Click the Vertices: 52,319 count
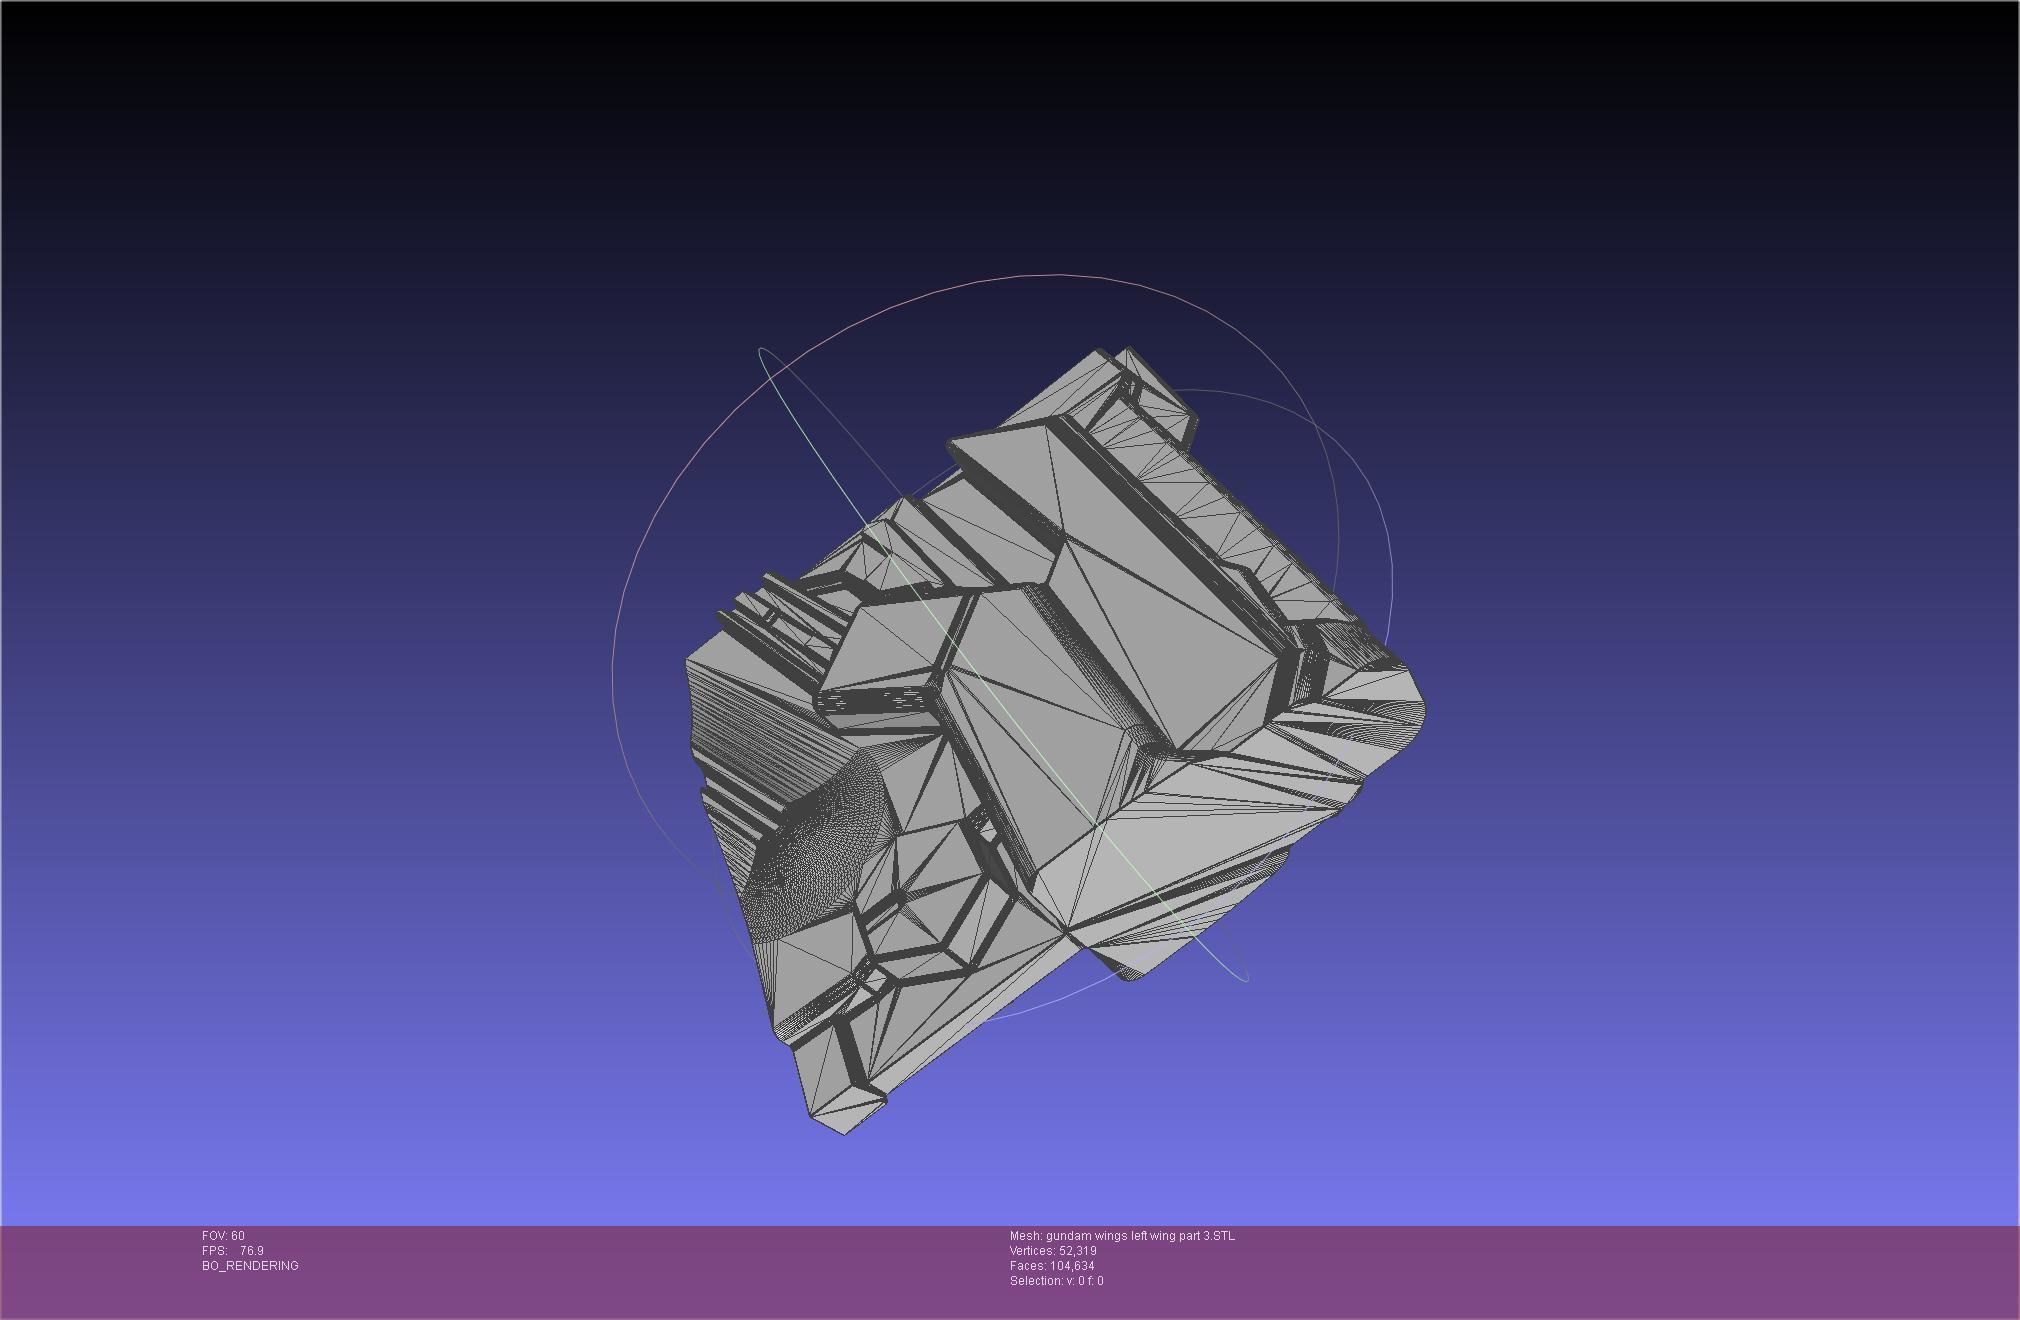2020x1320 pixels. [1053, 1251]
